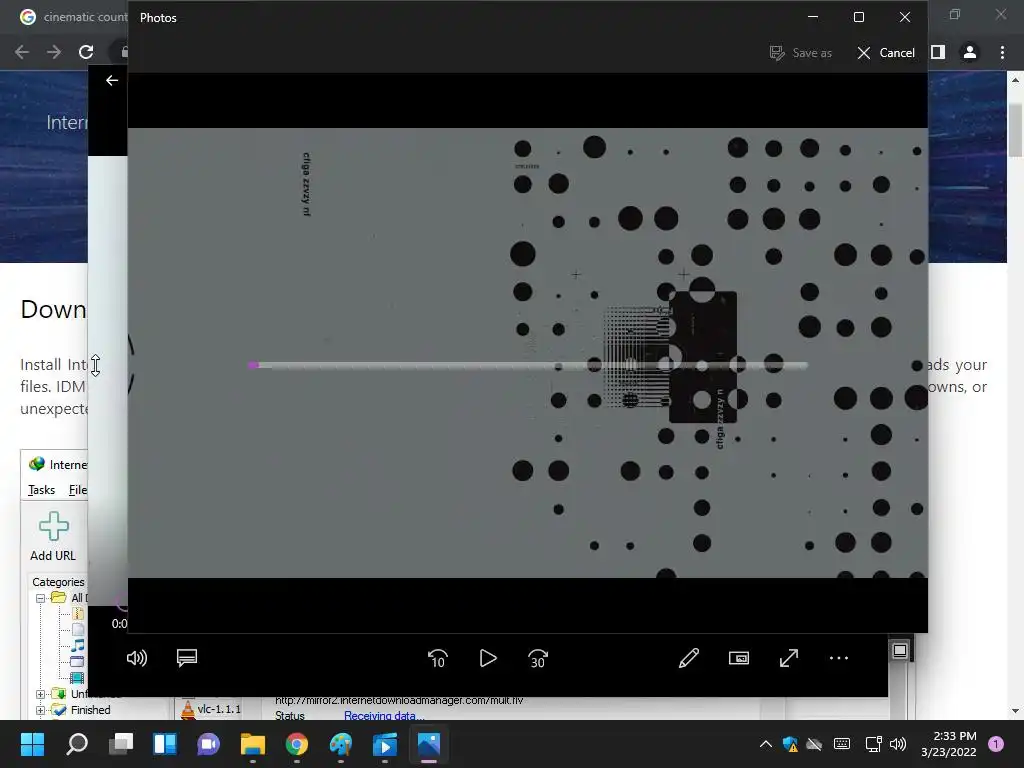Click browser page vertical scrollbar thumb
Image resolution: width=1024 pixels, height=768 pixels.
tap(1015, 129)
